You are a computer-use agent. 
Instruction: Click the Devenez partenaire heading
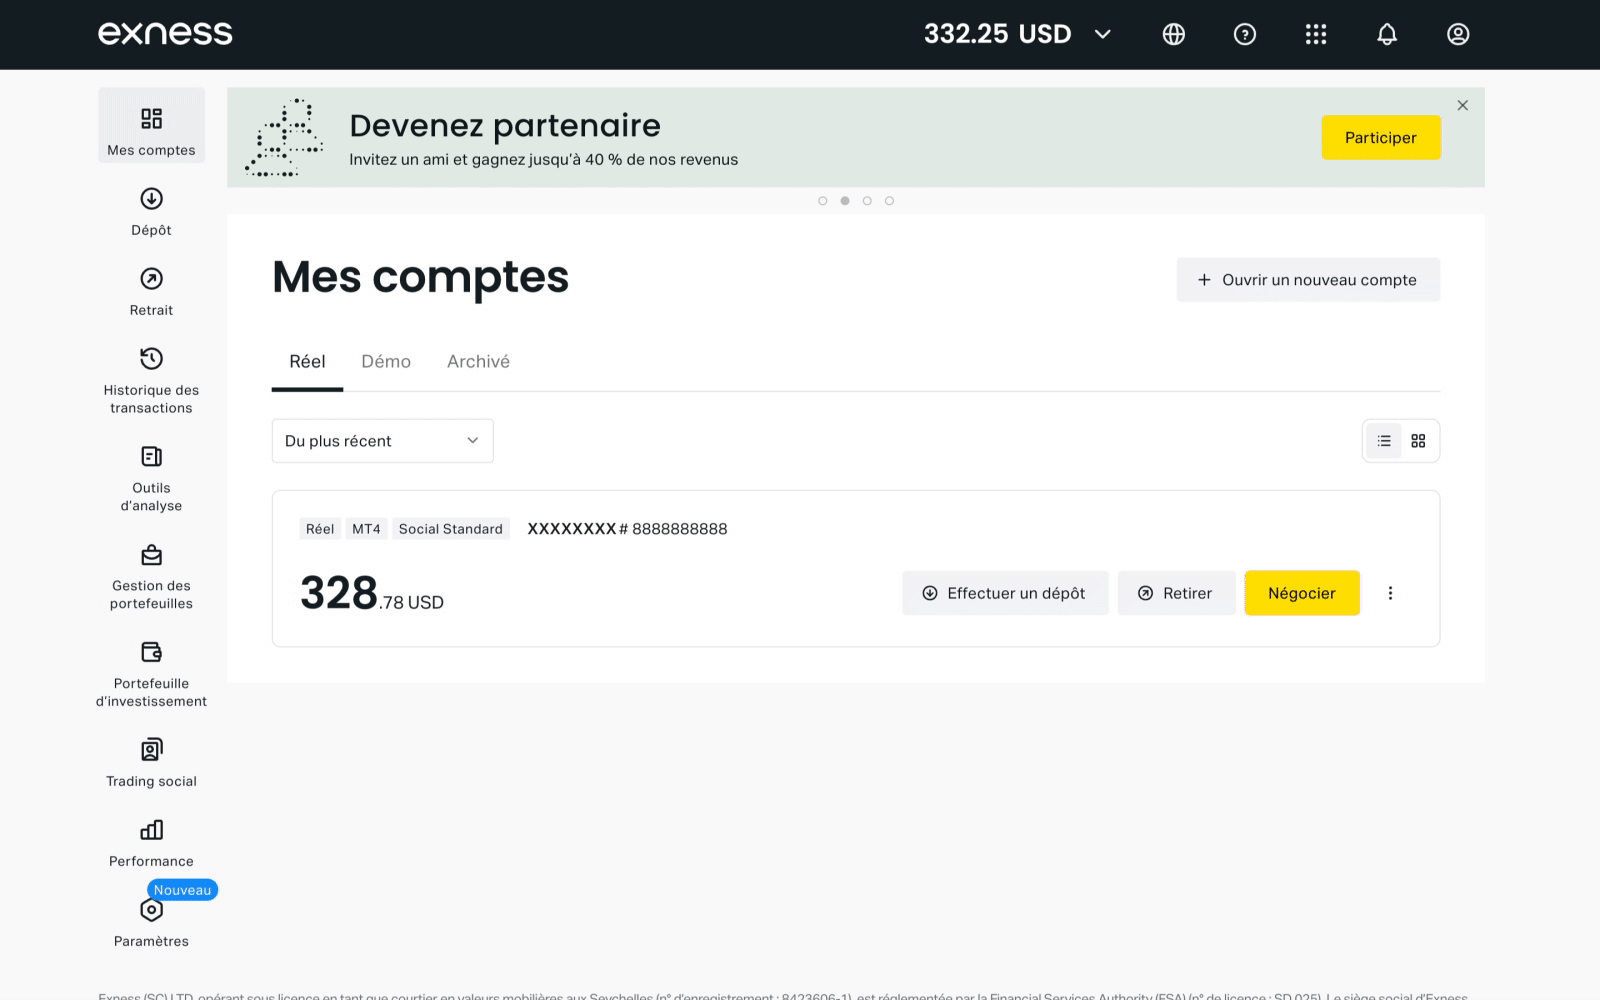505,126
